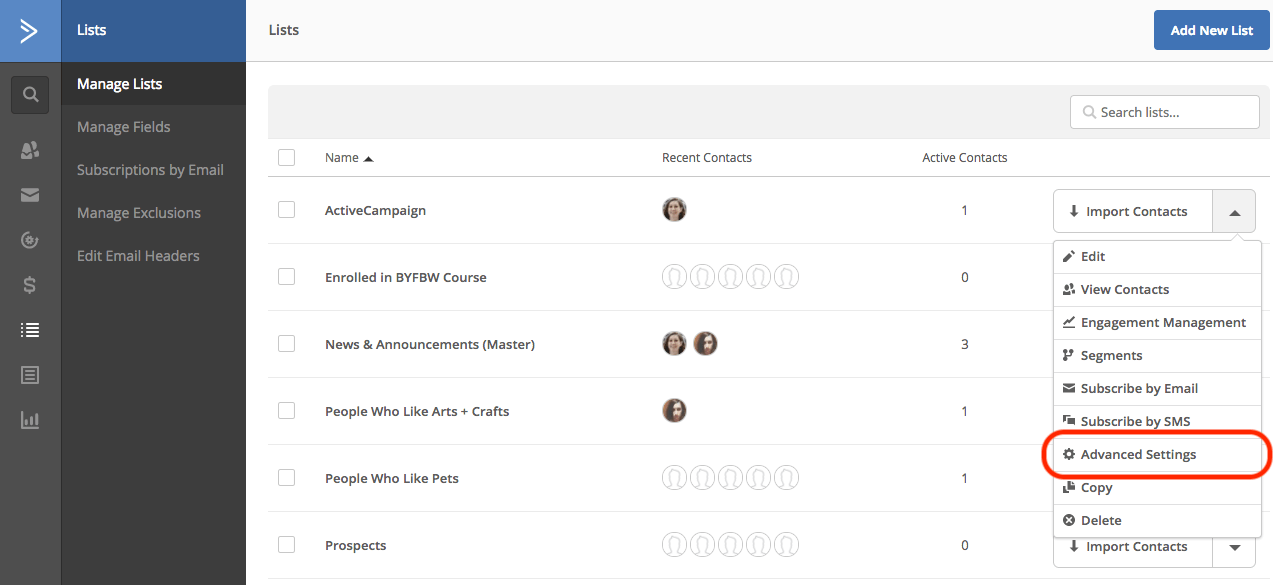1273x585 pixels.
Task: Tick the checkbox for the Prospects list
Action: tap(287, 545)
